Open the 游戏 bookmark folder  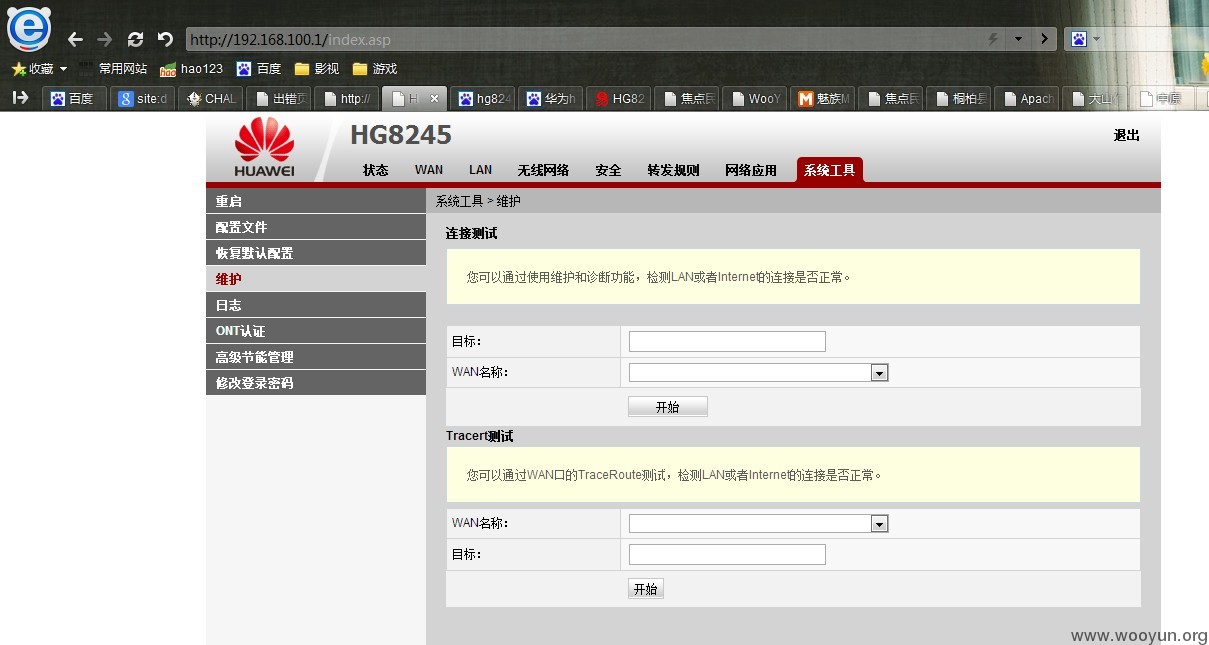375,69
